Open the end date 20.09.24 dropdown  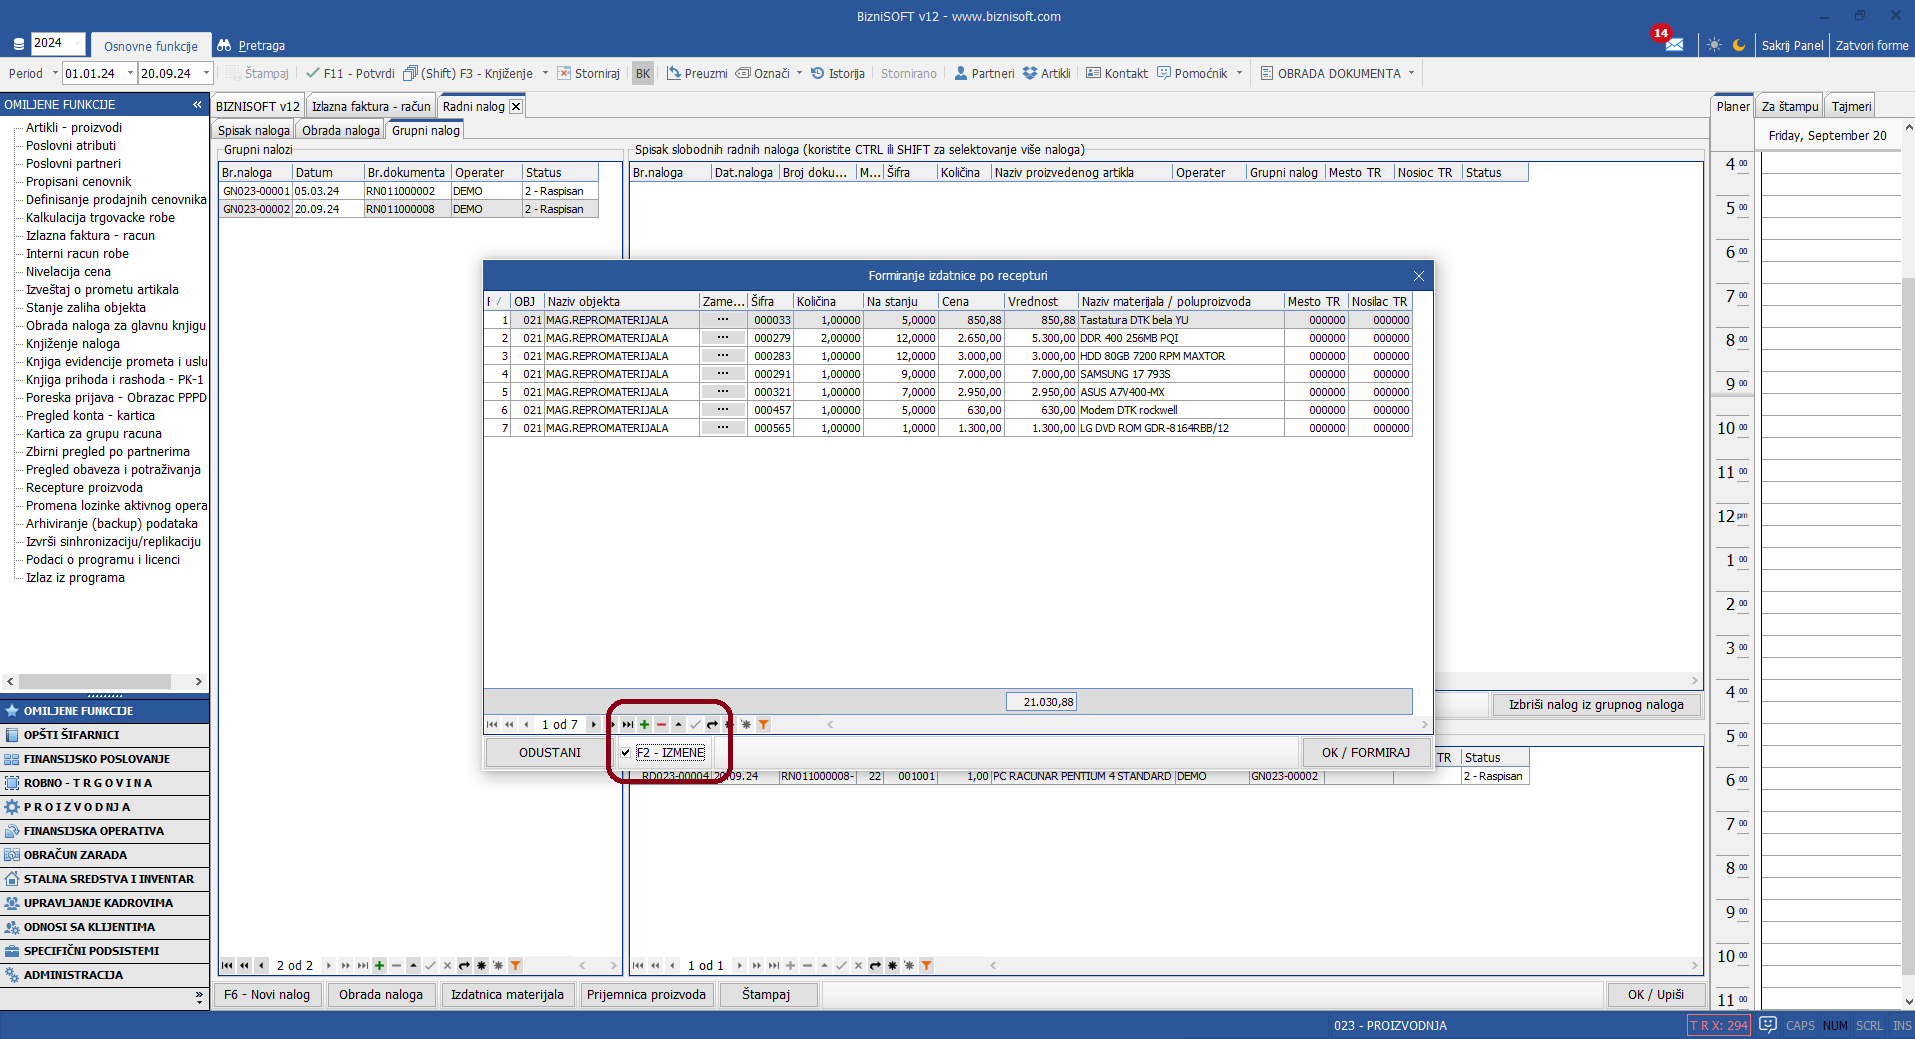point(206,73)
